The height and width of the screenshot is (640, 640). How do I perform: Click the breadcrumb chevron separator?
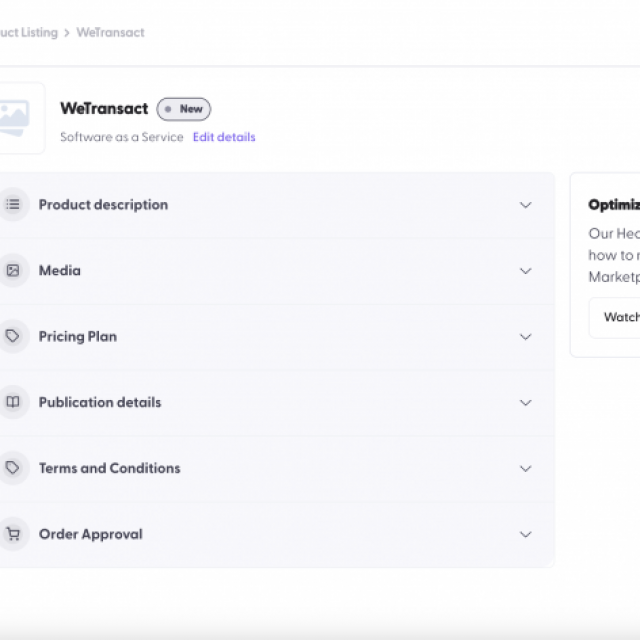pyautogui.click(x=67, y=33)
